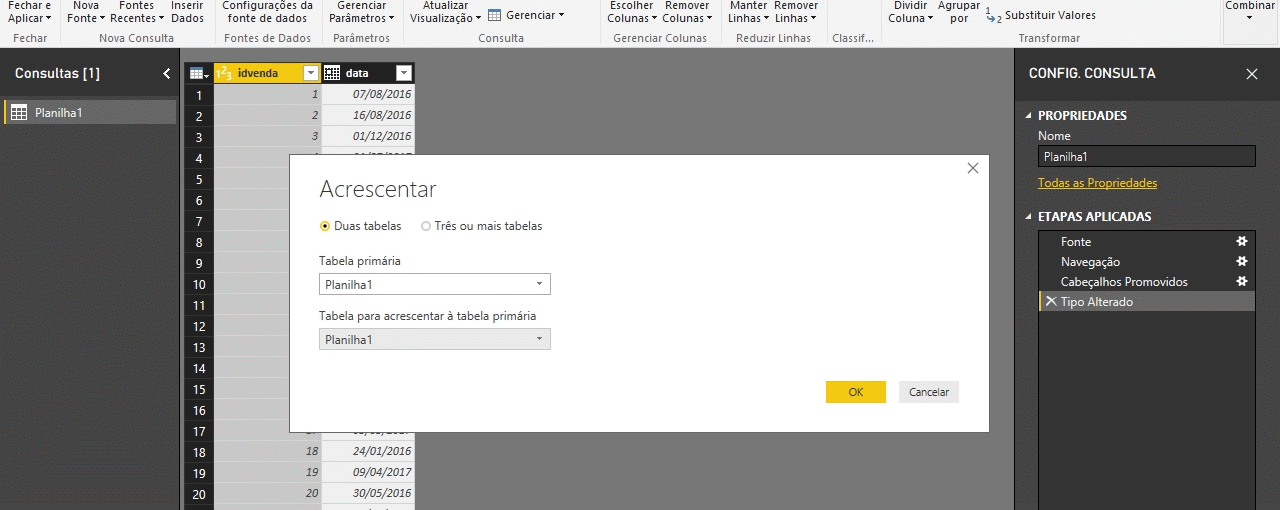Screen dimensions: 1280x510
Task: Click the Cancelar button in the Acrescentar dialog
Action: coord(929,392)
